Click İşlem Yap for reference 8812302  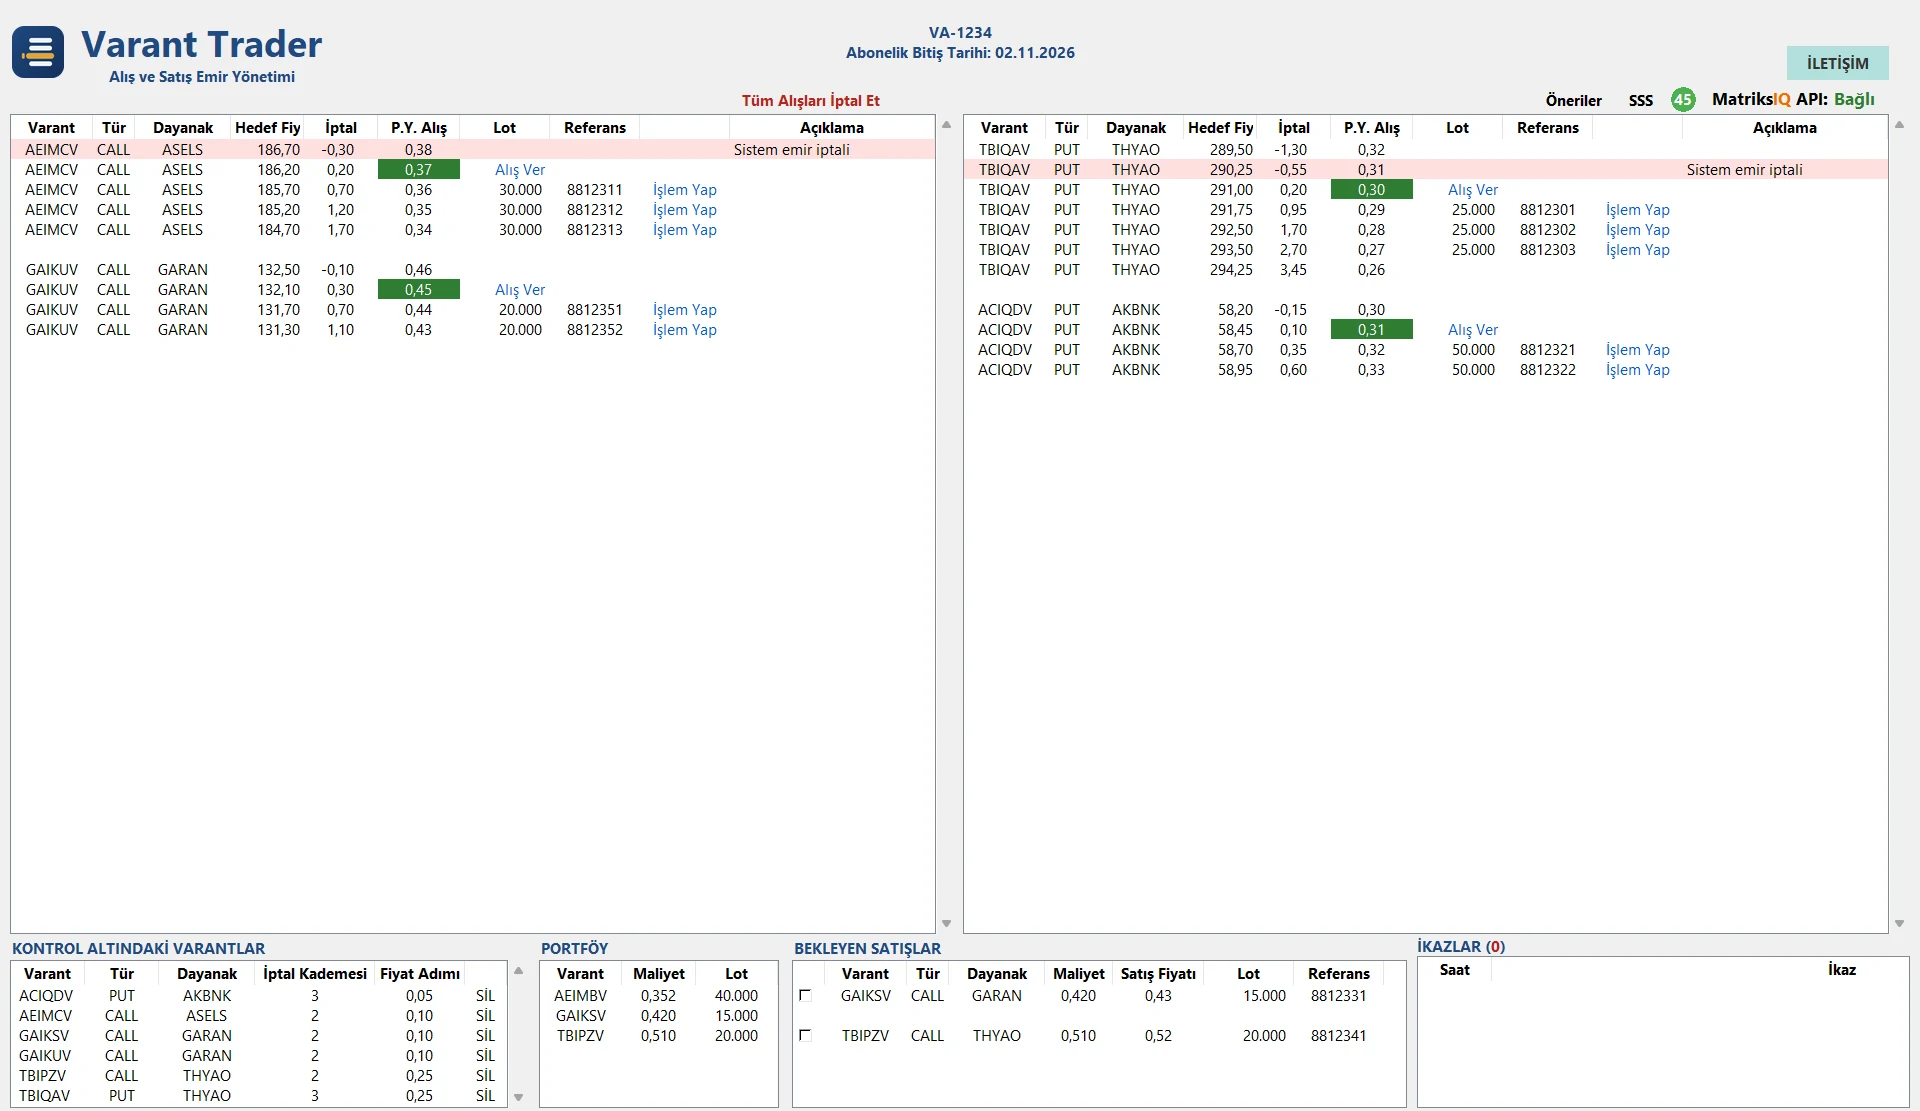1637,229
